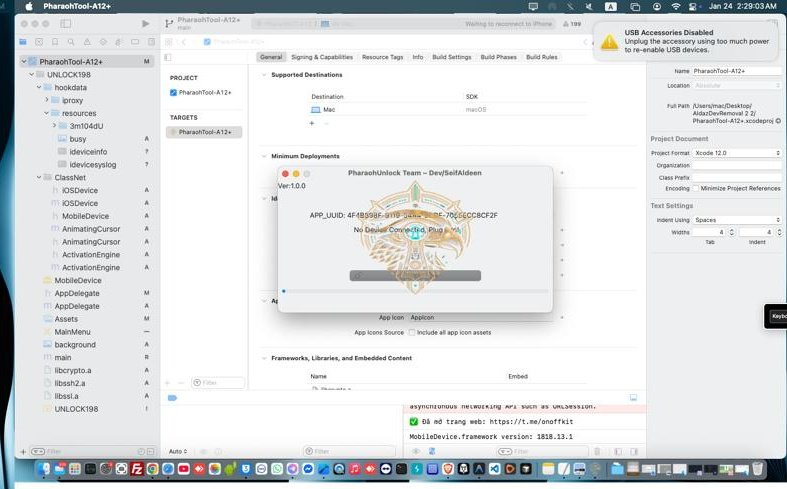Show only the console pane icon
This screenshot has width=787, height=489.
[634, 451]
